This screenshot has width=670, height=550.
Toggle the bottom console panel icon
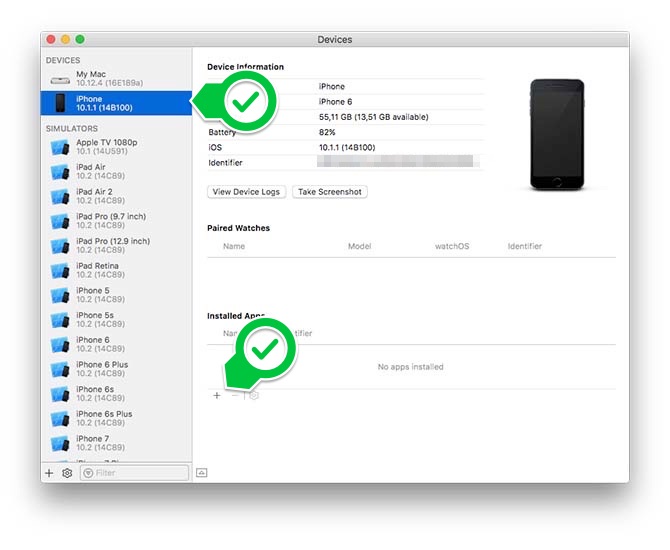tap(202, 473)
